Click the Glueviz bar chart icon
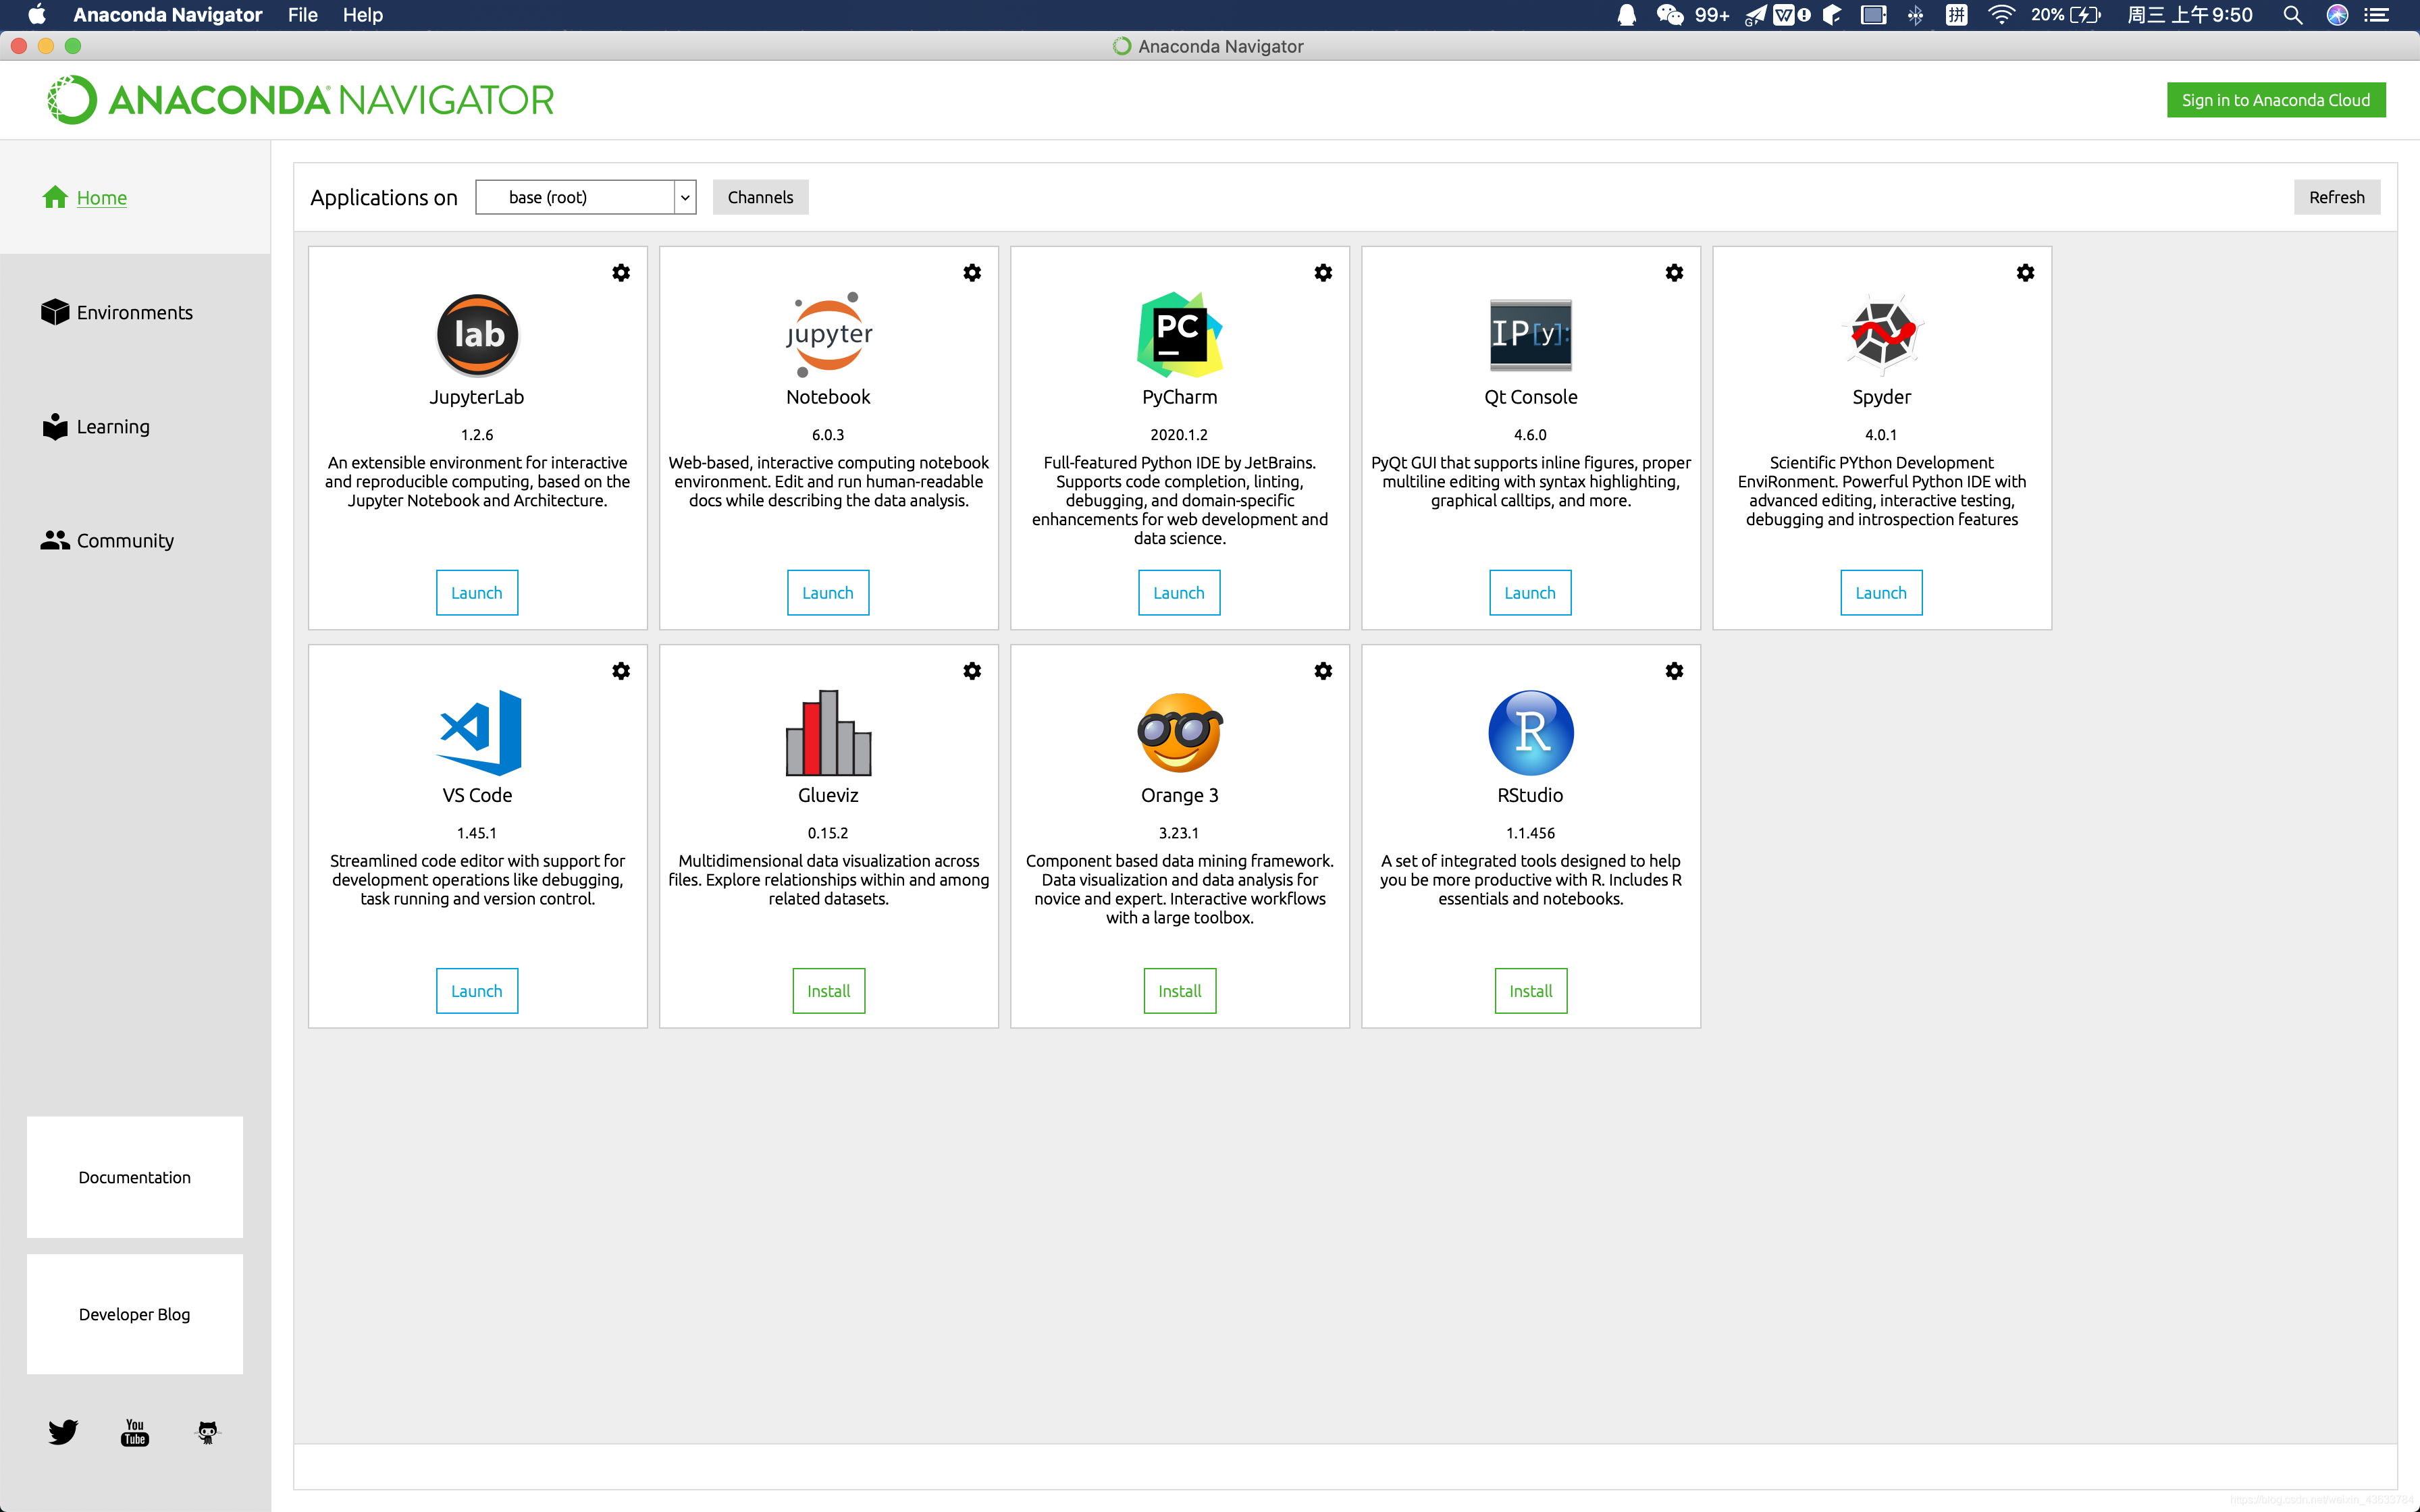This screenshot has height=1512, width=2420. coord(828,733)
